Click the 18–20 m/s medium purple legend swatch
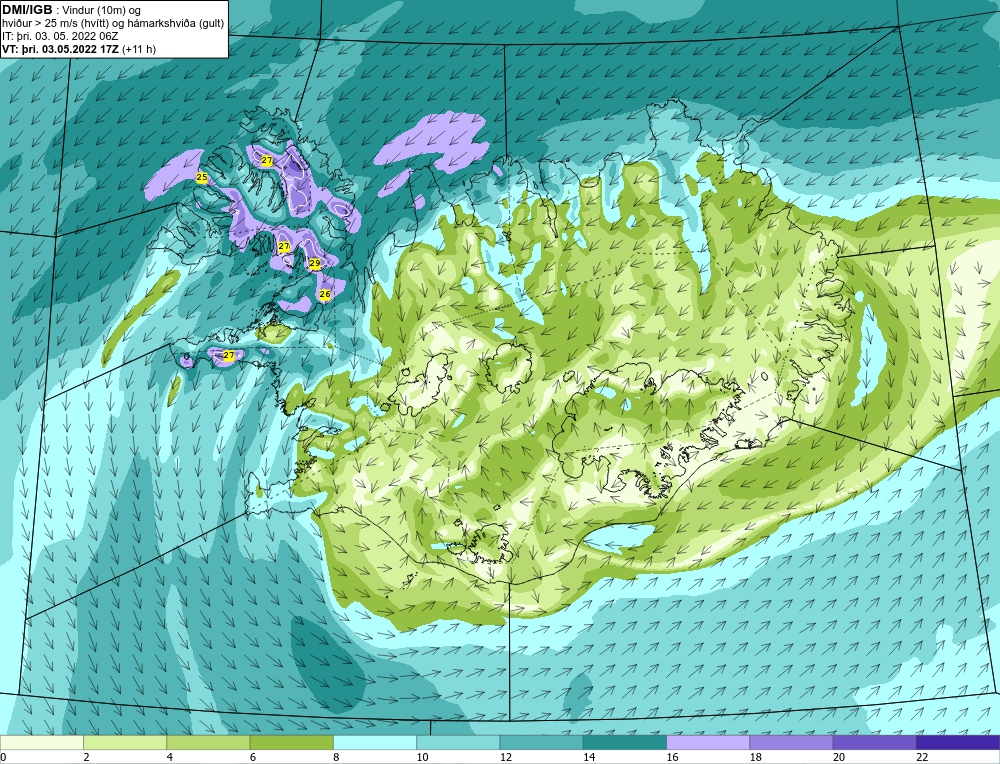This screenshot has width=1000, height=764. point(791,743)
